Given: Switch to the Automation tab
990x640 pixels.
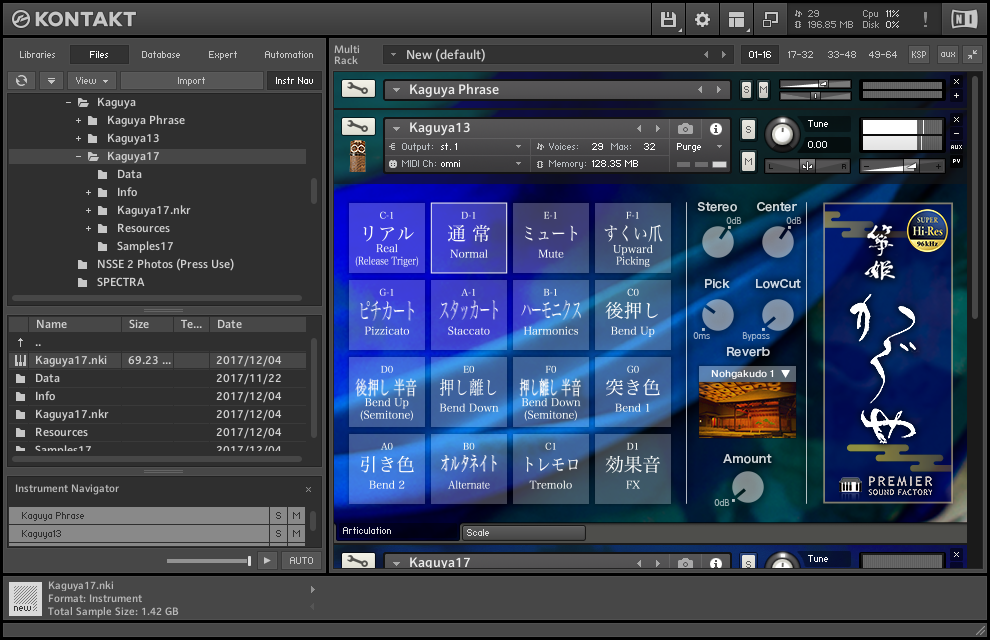Looking at the screenshot, I should click(289, 55).
